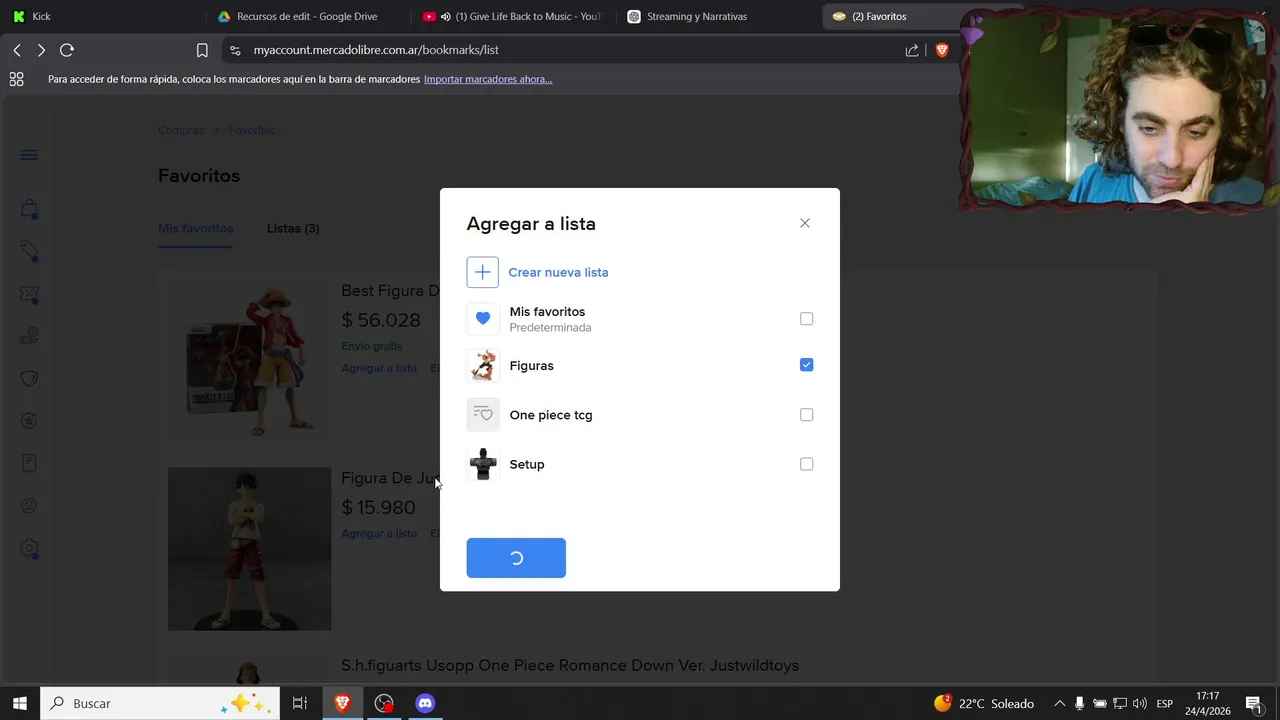
Task: Reload the current page
Action: (x=67, y=50)
